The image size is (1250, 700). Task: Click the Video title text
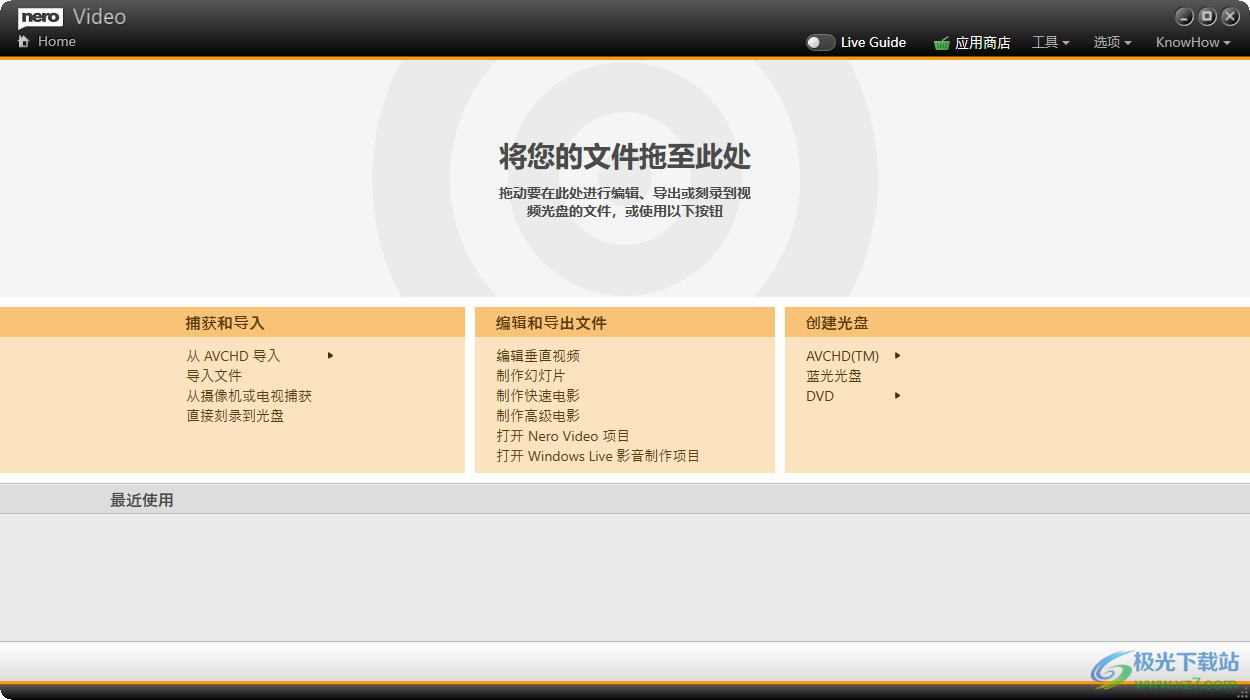tap(100, 17)
